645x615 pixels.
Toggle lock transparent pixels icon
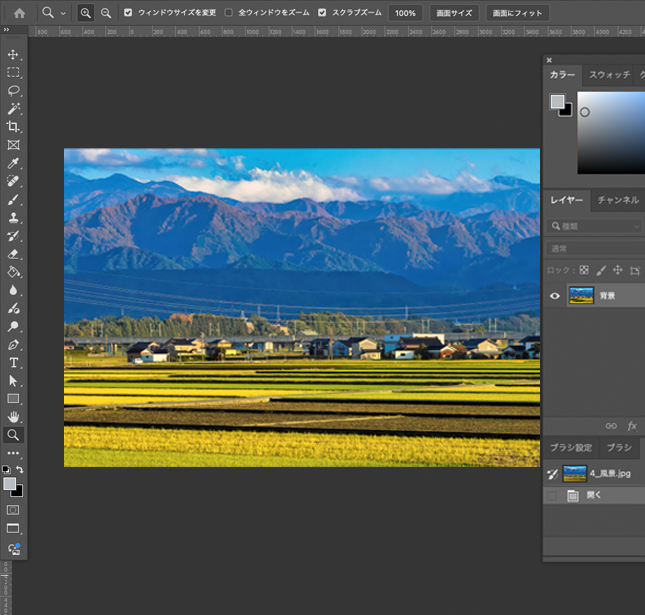click(584, 270)
